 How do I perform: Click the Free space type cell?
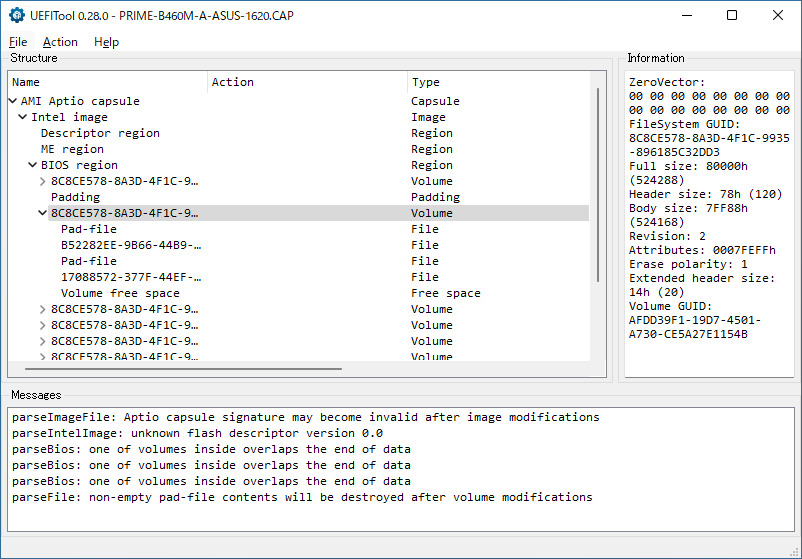445,293
